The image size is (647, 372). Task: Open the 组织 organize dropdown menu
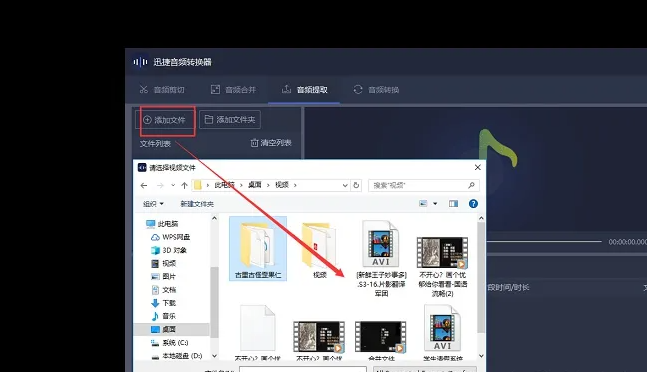[153, 204]
